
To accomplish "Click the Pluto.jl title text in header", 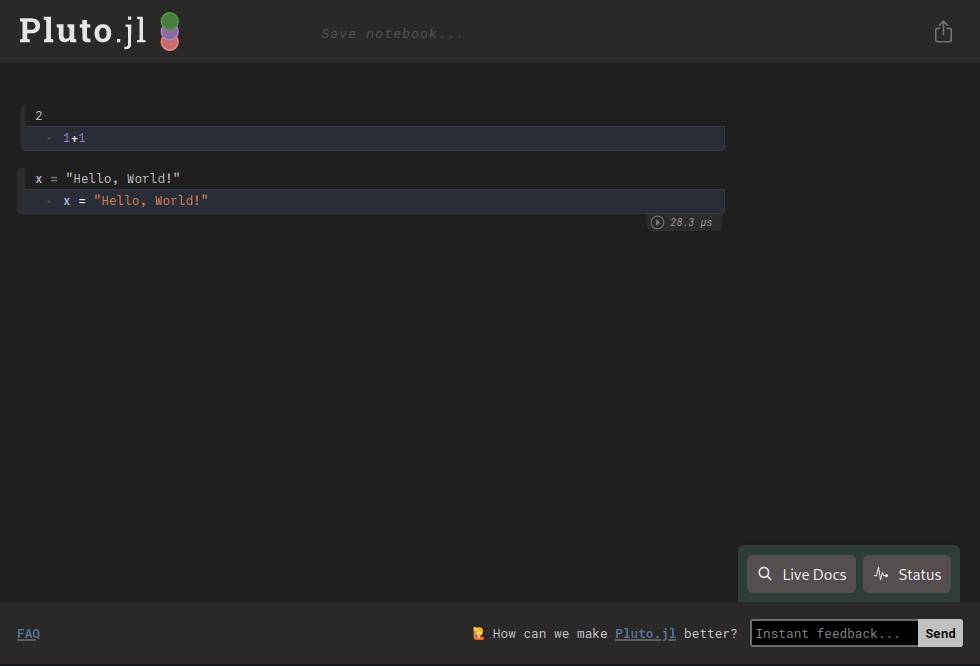I will click(x=82, y=31).
